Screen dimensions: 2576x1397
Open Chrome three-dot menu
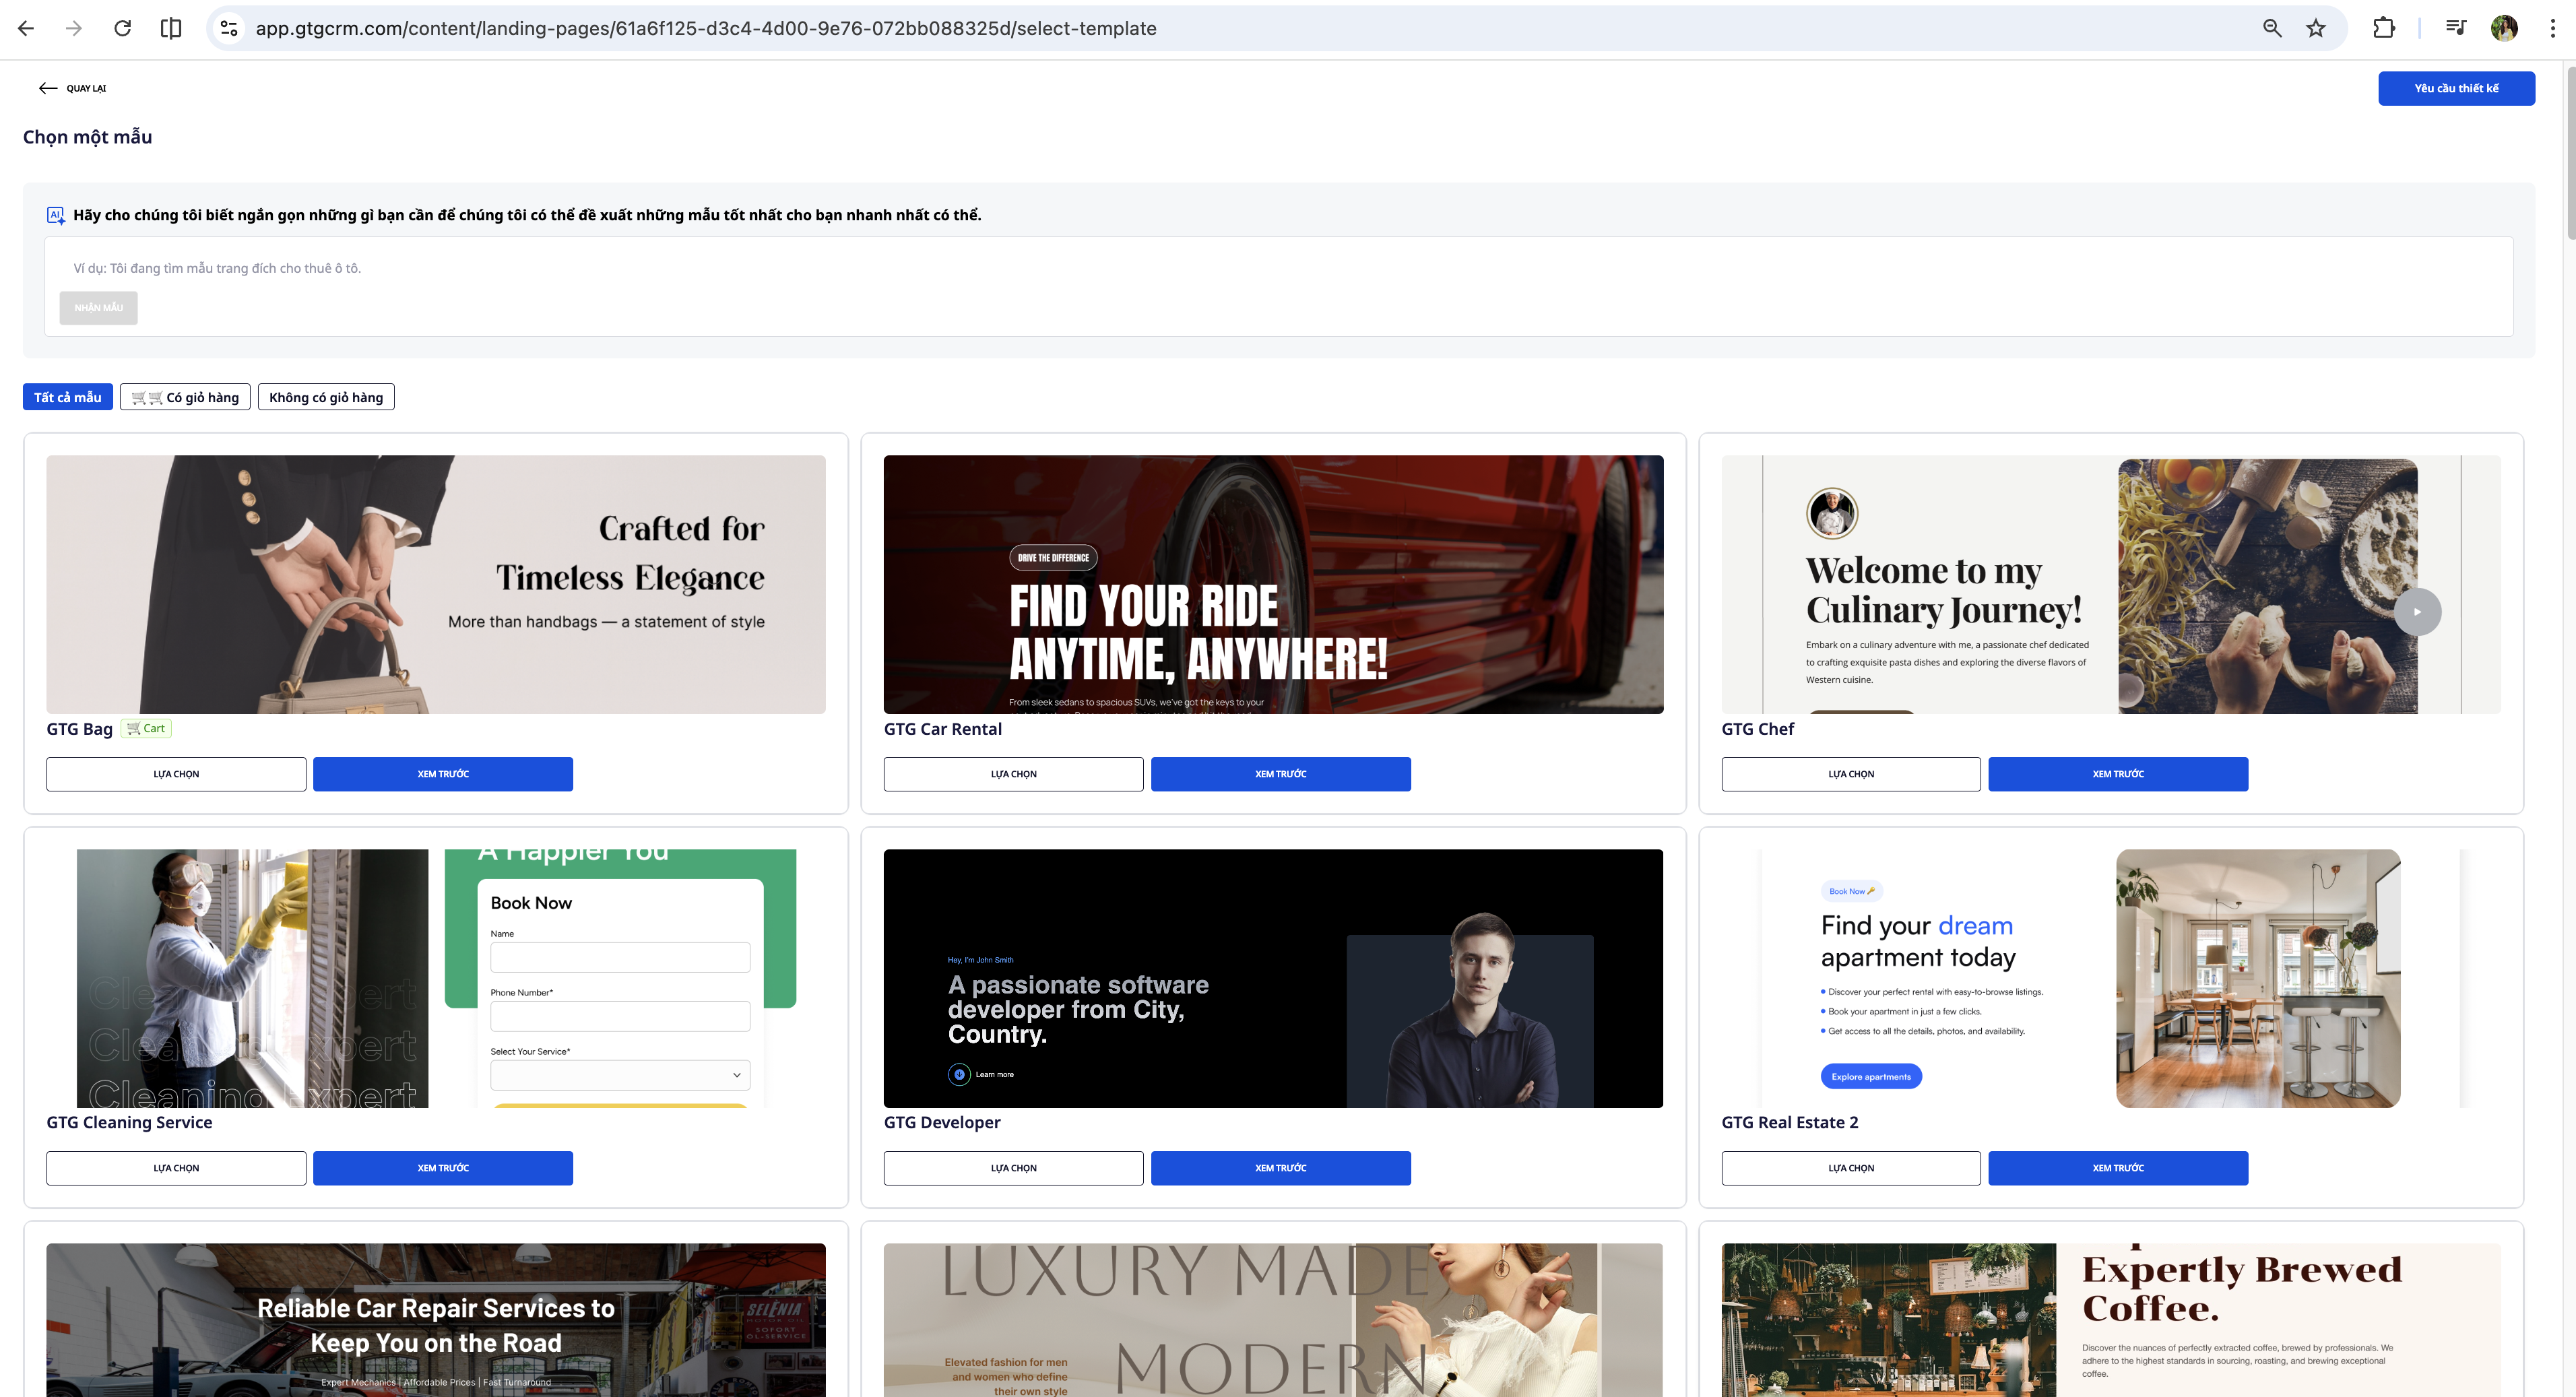coord(2552,28)
